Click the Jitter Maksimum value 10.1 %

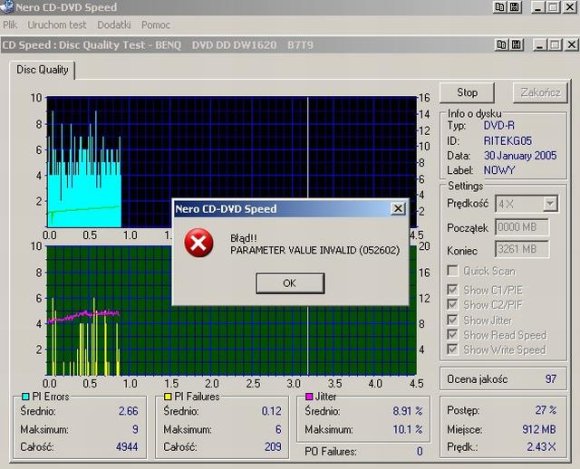(x=407, y=430)
